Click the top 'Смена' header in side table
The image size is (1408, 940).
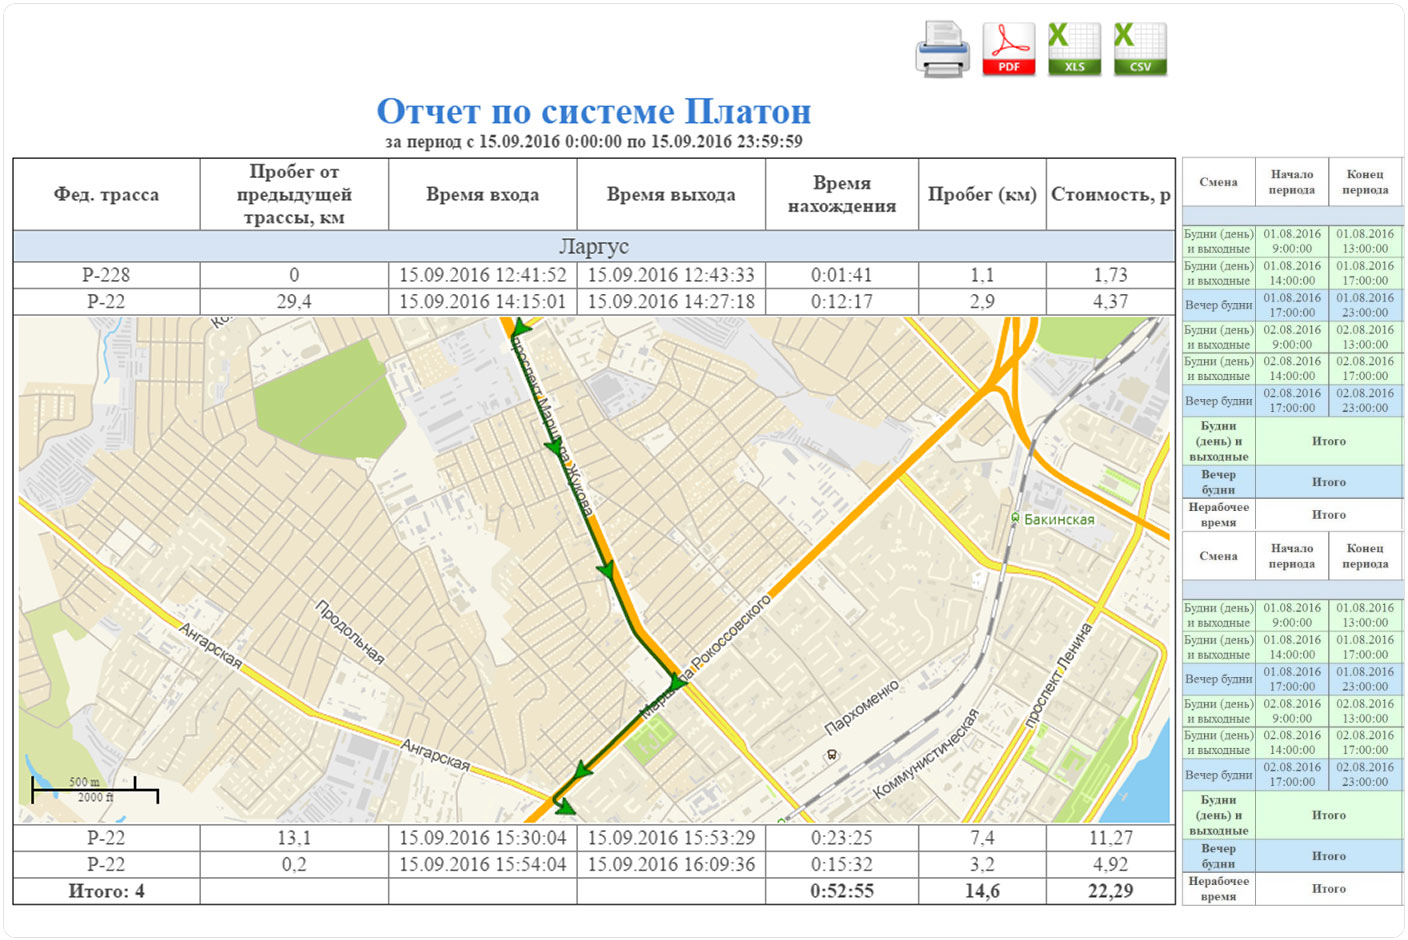point(1218,182)
